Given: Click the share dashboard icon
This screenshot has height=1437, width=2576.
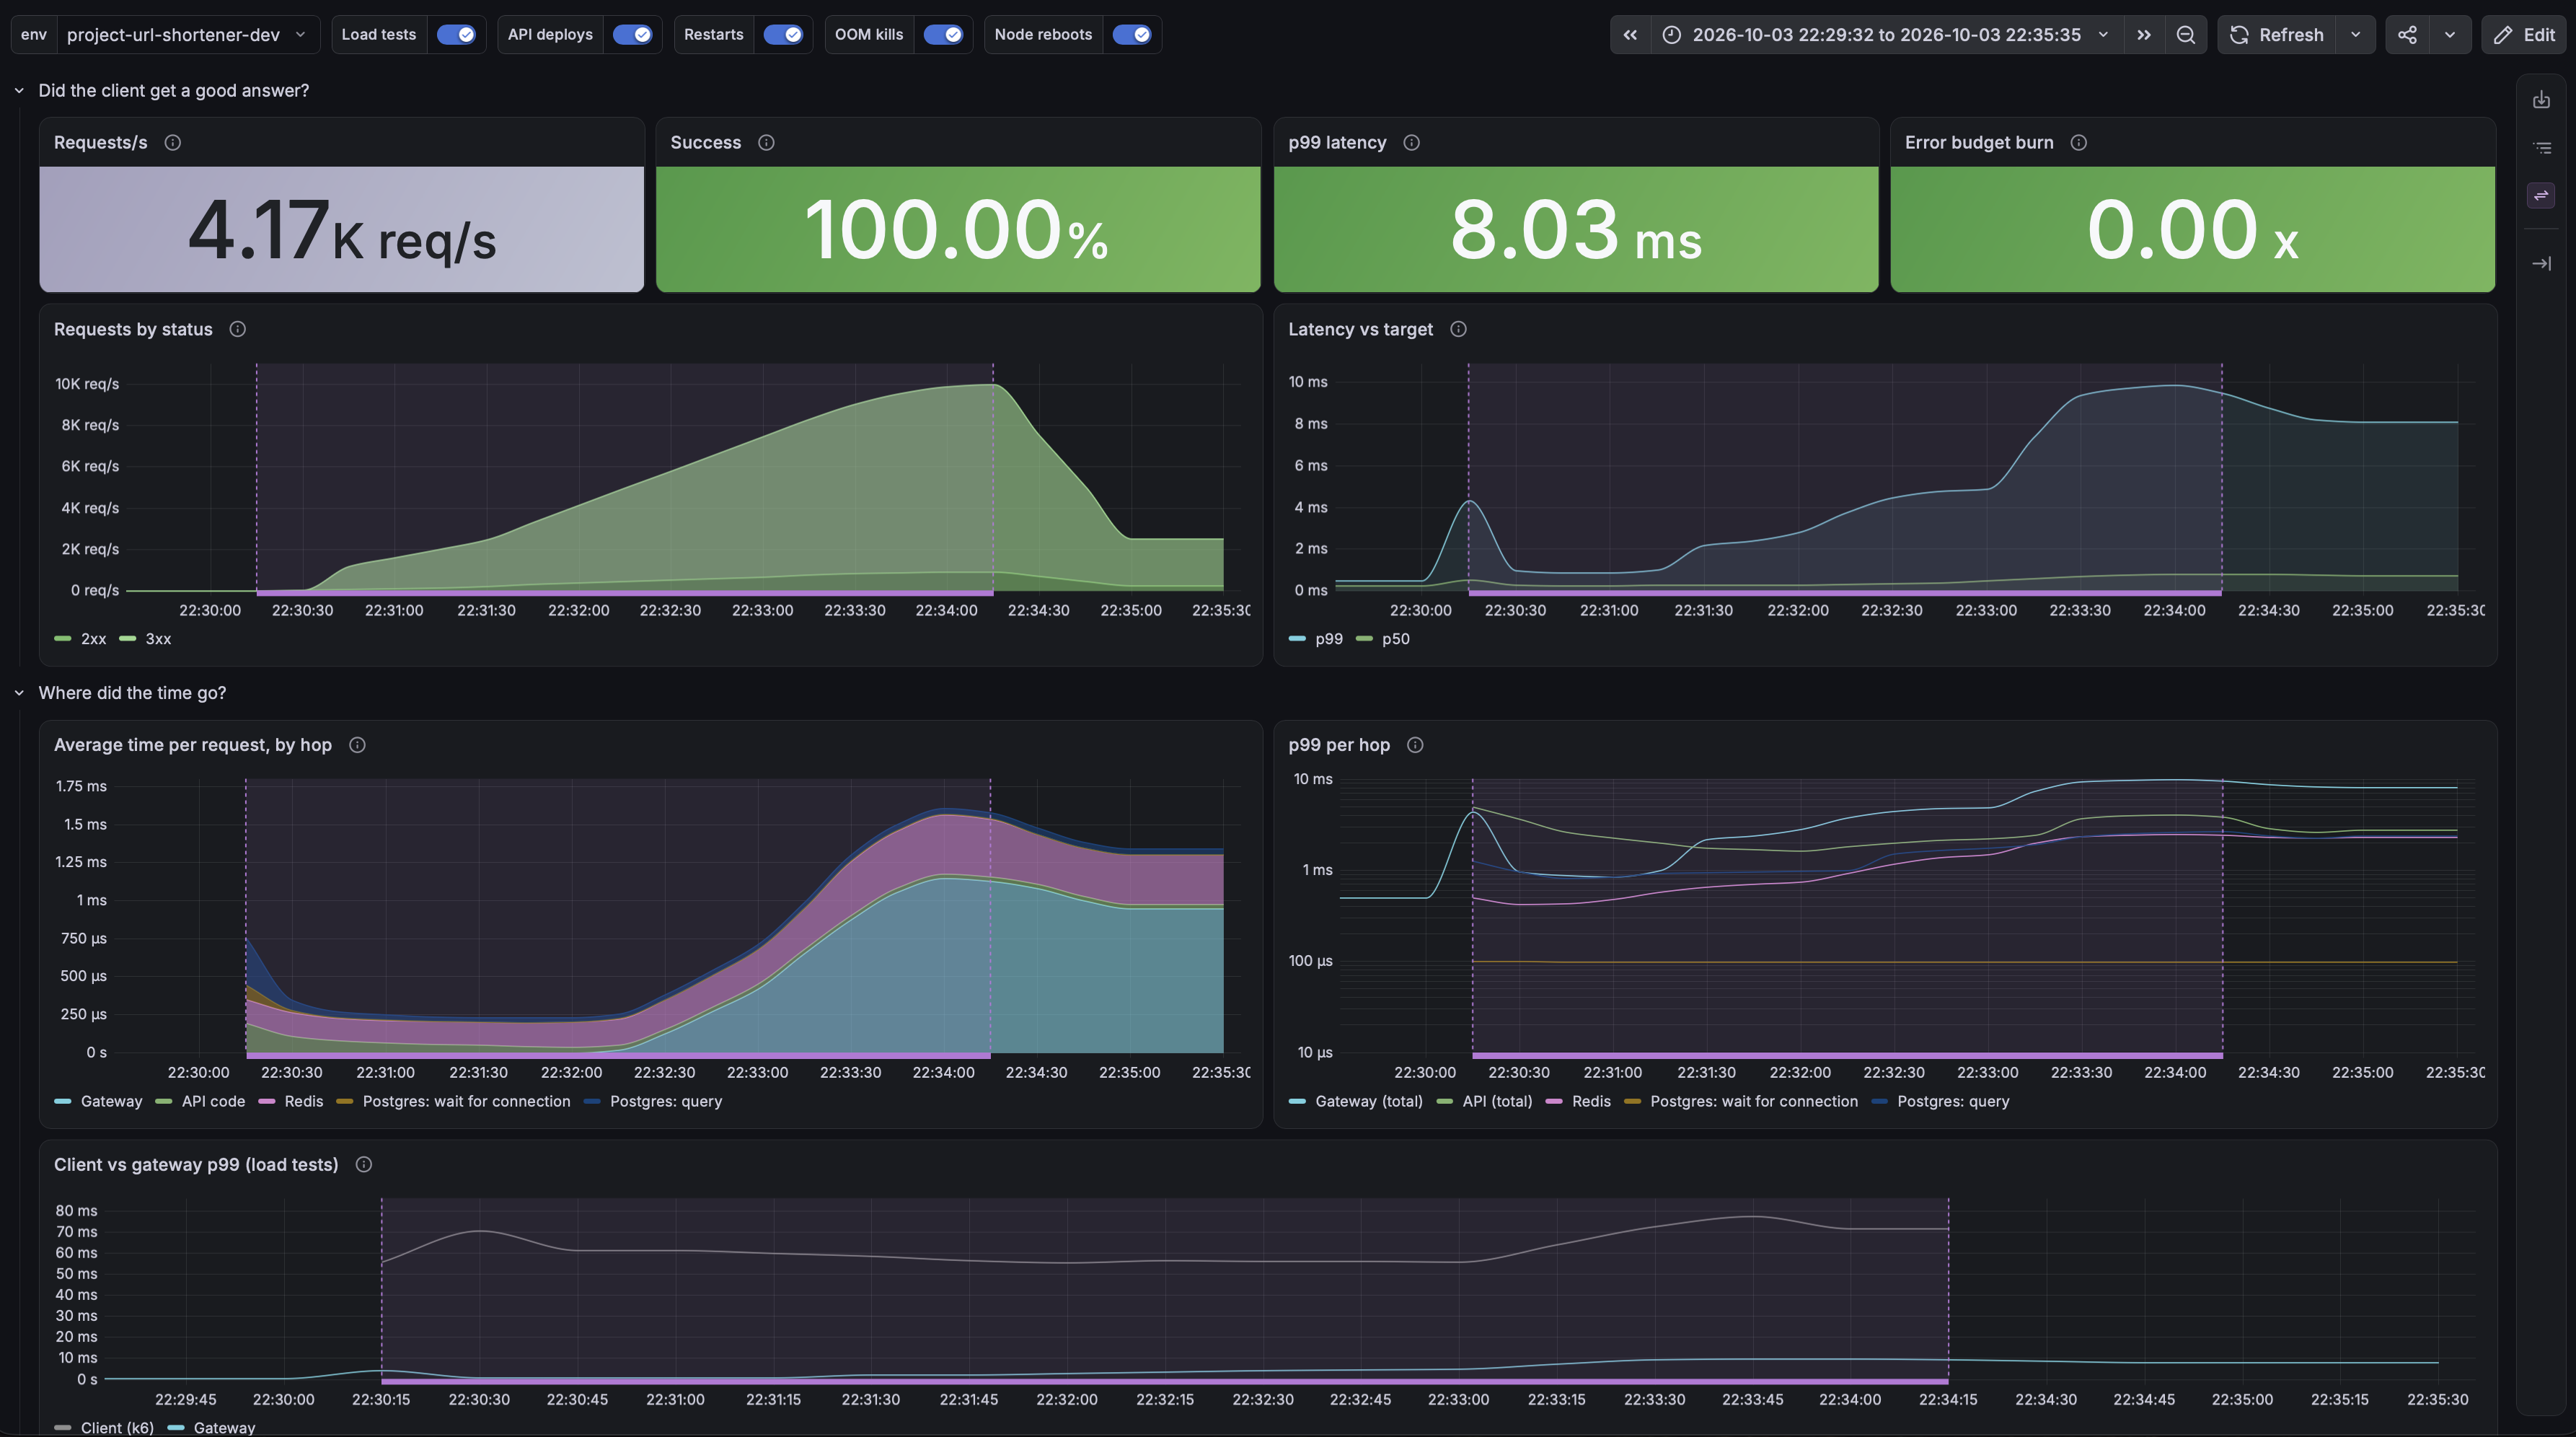Looking at the screenshot, I should point(2407,34).
